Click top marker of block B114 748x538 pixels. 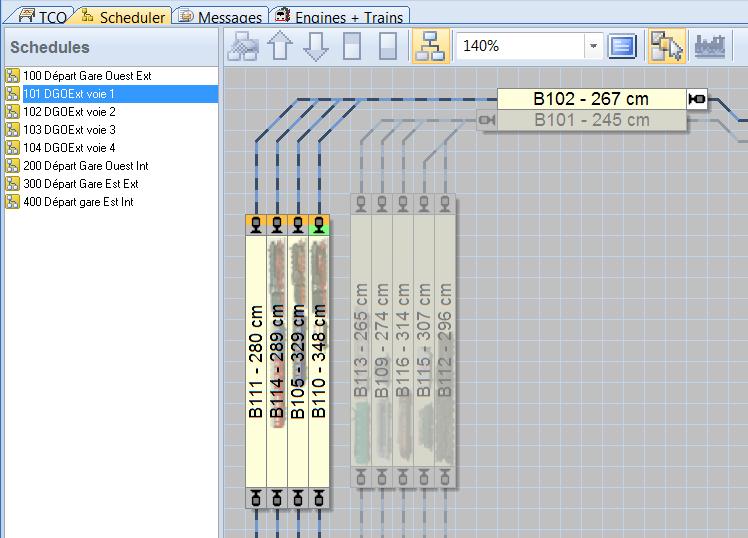277,225
